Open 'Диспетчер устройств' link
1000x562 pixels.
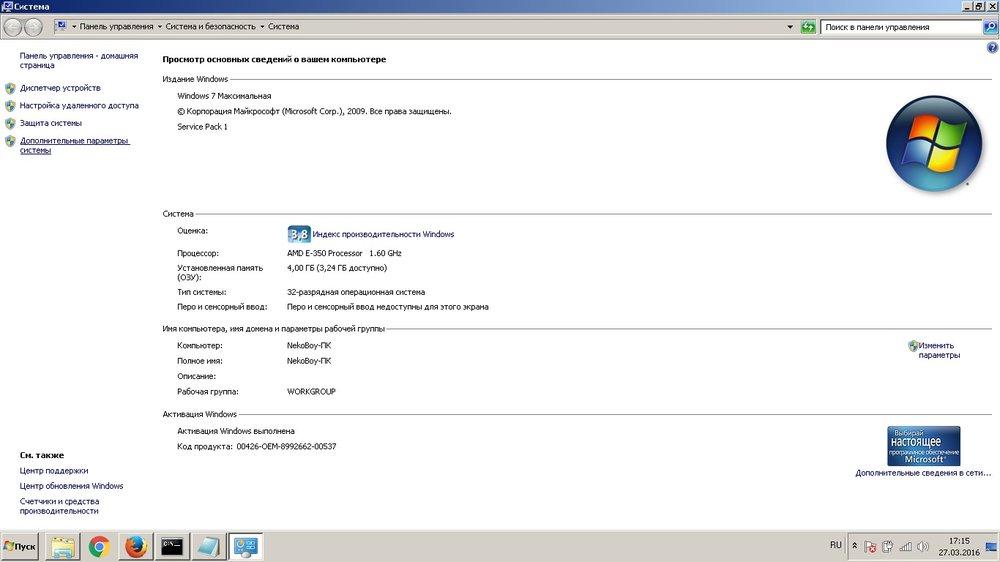coord(60,88)
